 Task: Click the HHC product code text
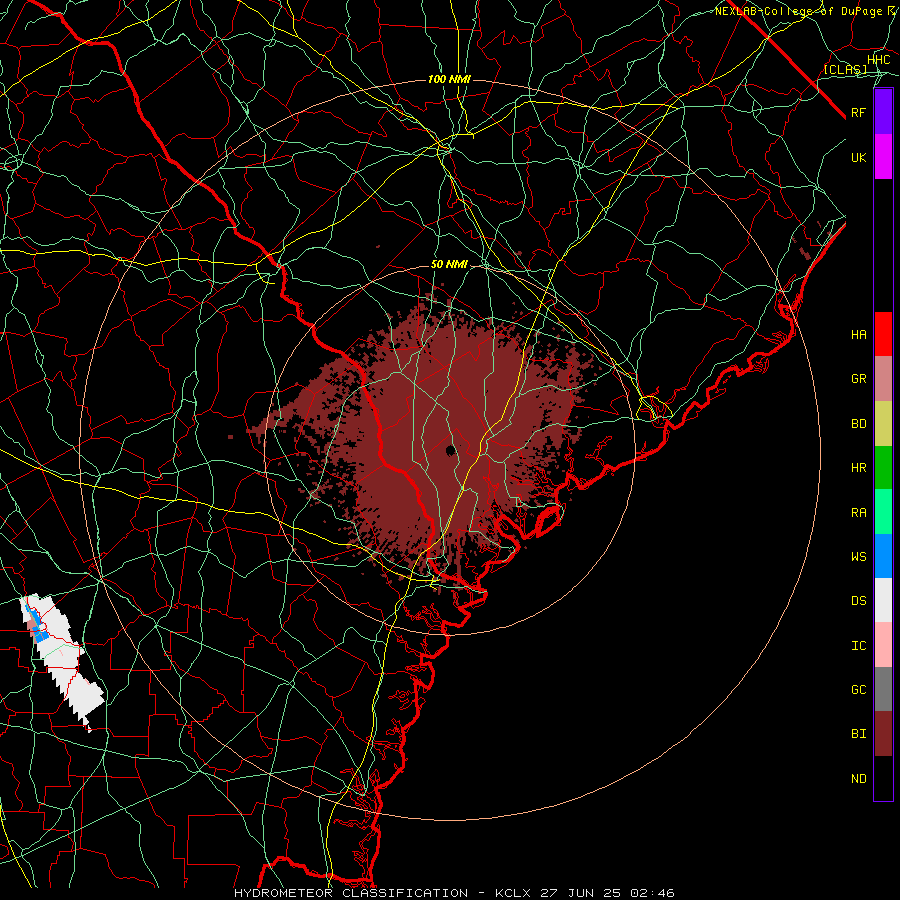(x=878, y=60)
